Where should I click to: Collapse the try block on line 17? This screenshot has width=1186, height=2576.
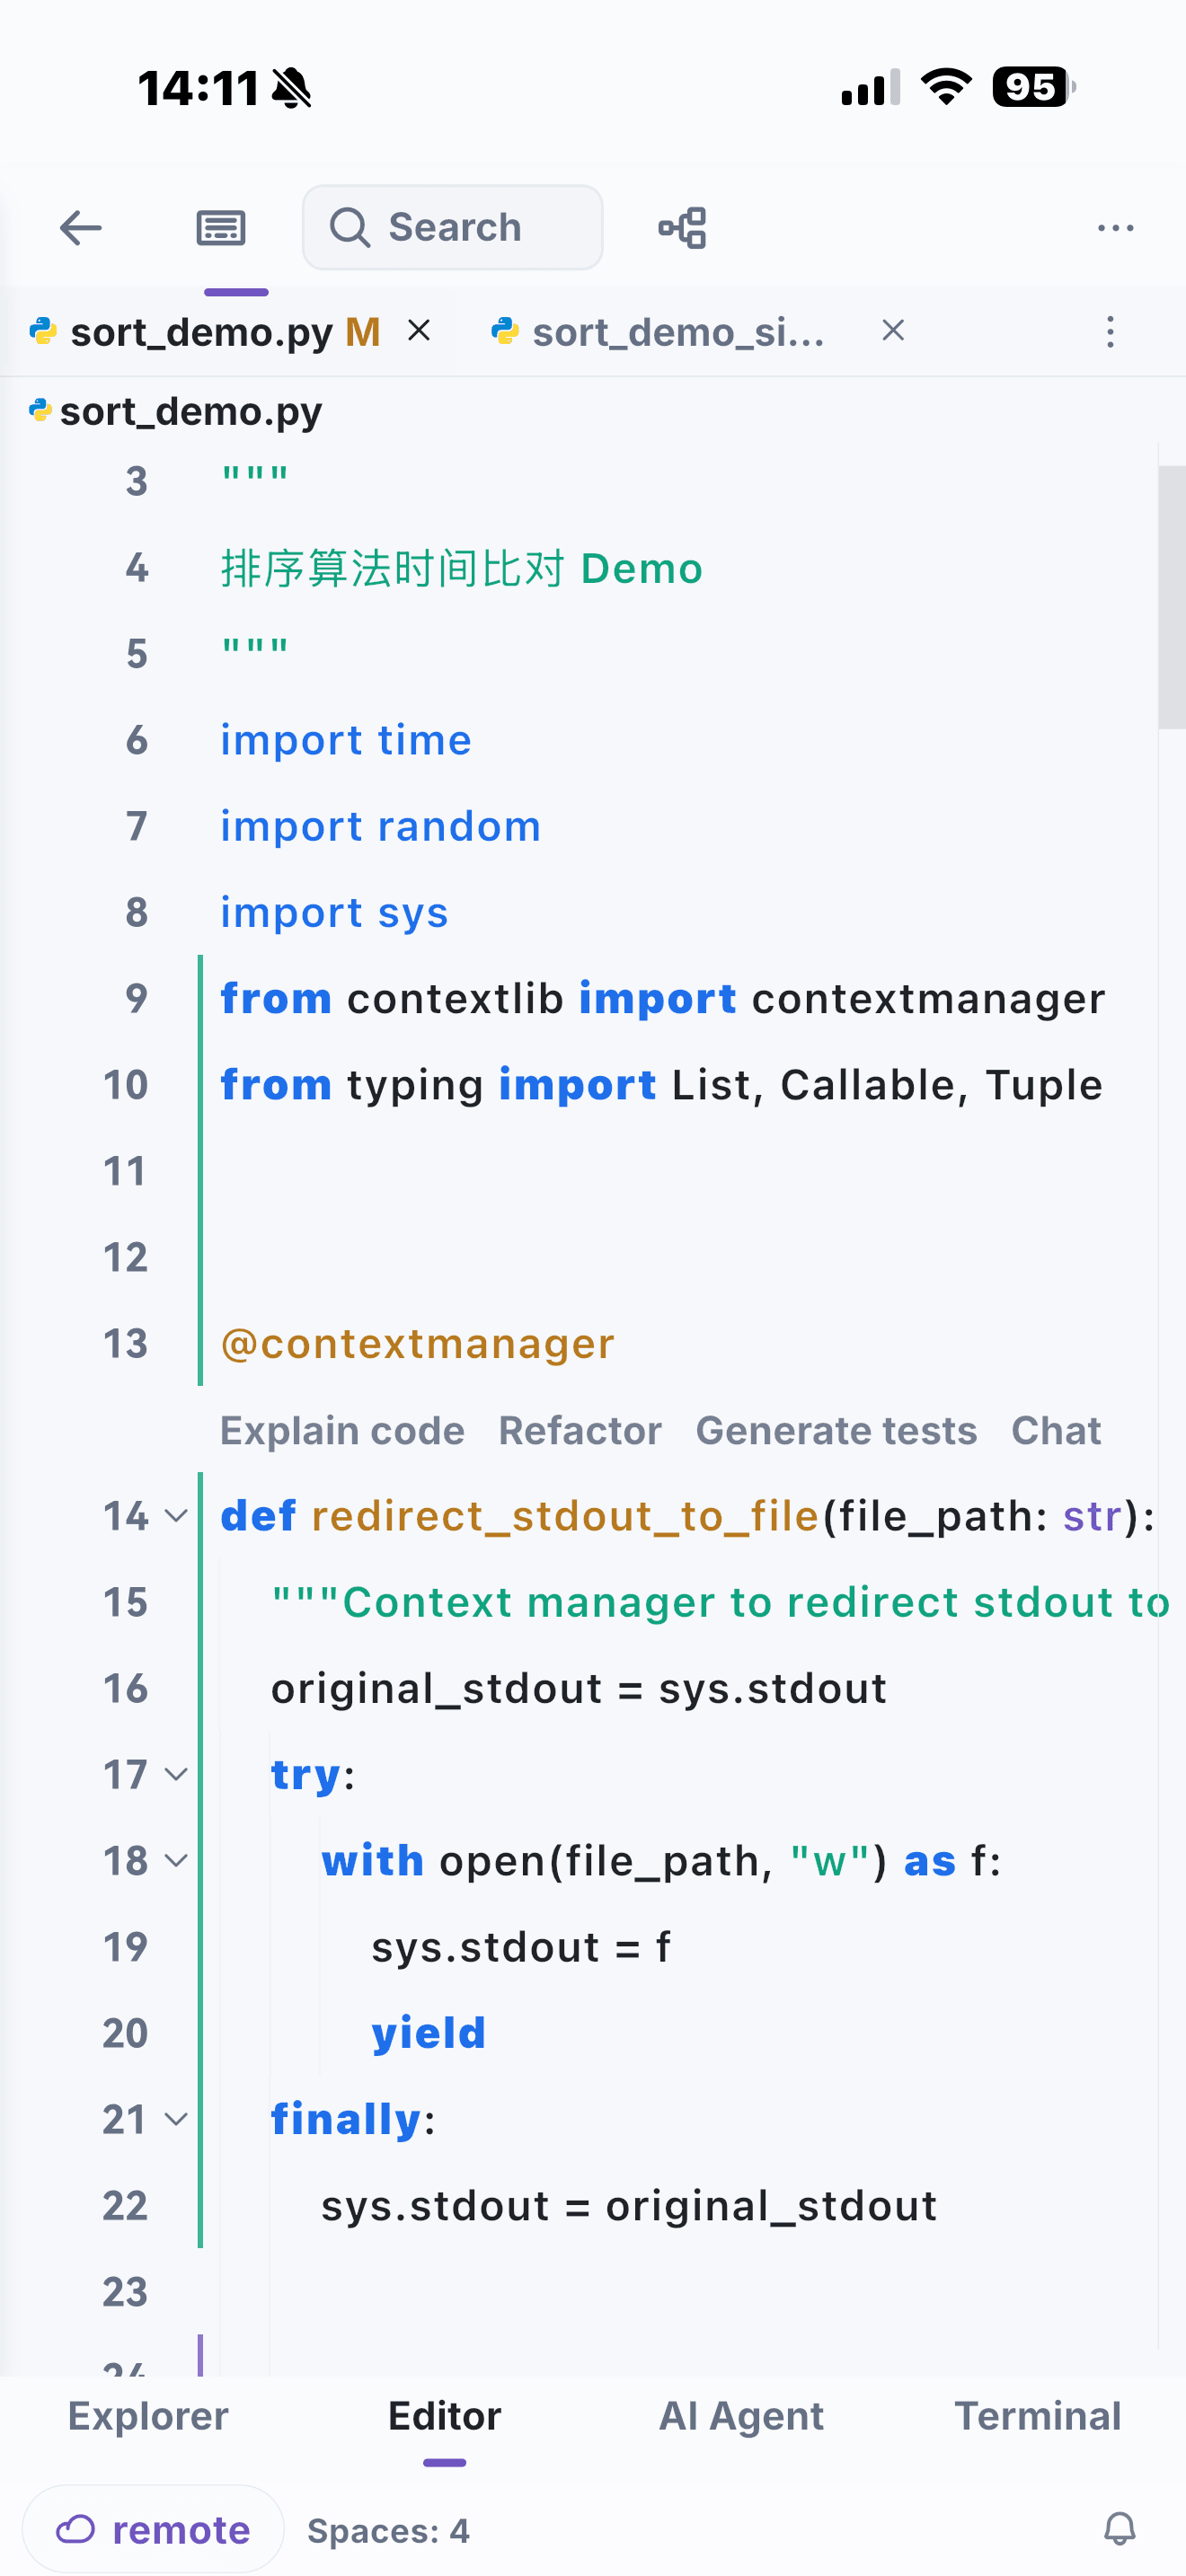pyautogui.click(x=176, y=1775)
